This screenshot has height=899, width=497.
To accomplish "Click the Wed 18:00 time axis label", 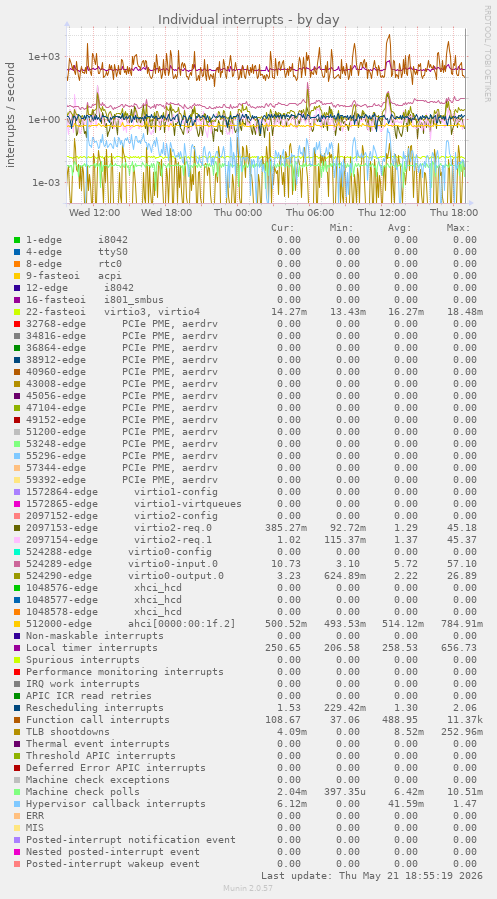I will pos(166,212).
